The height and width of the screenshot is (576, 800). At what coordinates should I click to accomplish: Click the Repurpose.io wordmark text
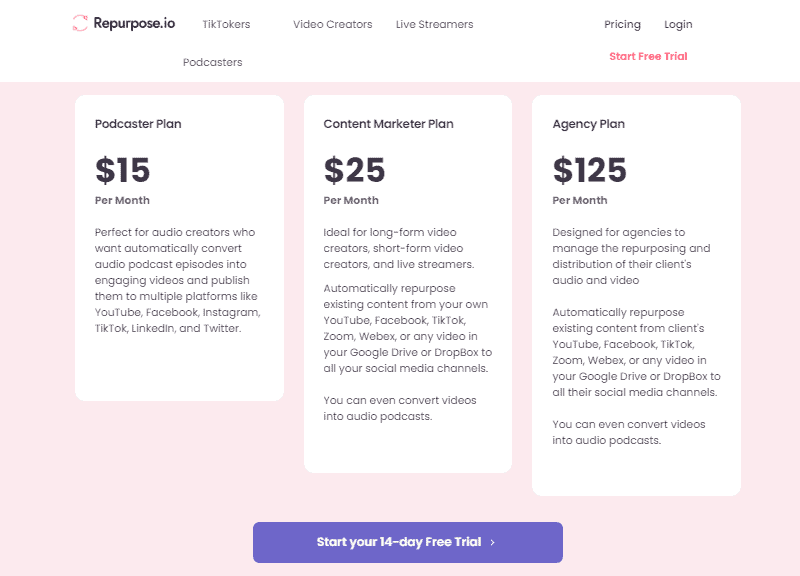pos(134,23)
